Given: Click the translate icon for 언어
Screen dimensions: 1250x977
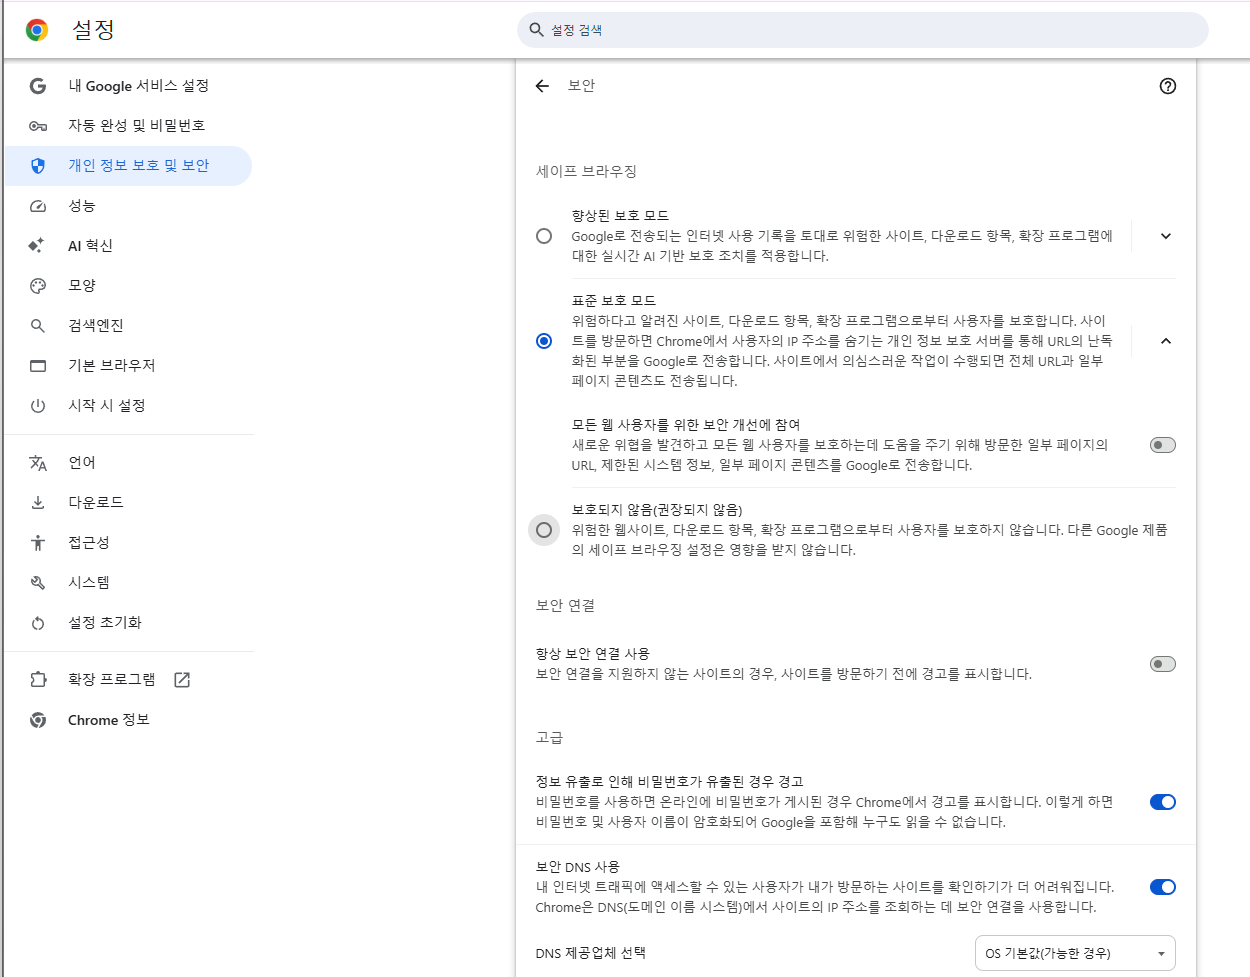Looking at the screenshot, I should tap(38, 463).
